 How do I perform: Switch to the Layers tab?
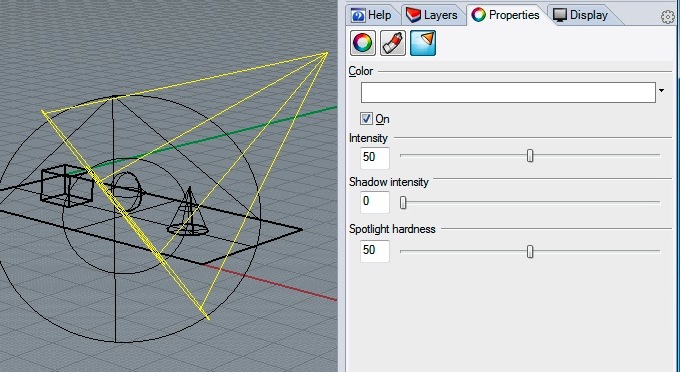point(432,15)
